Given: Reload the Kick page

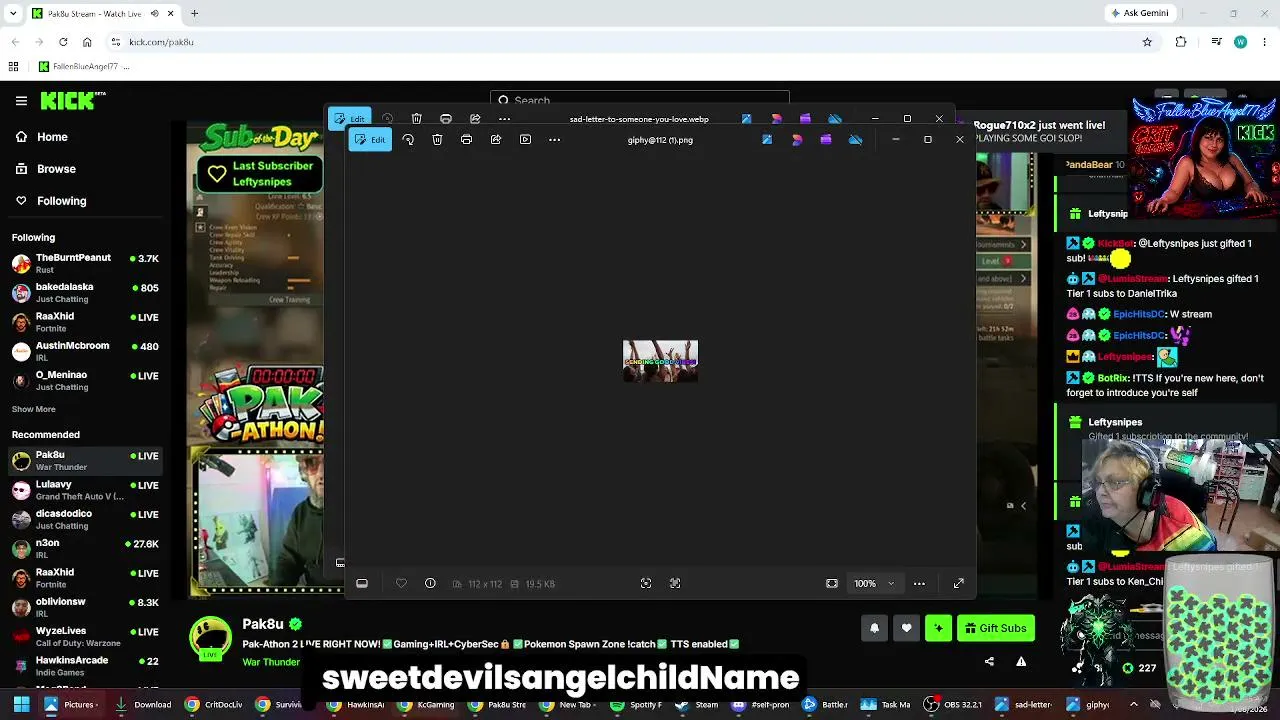Looking at the screenshot, I should pos(63,42).
